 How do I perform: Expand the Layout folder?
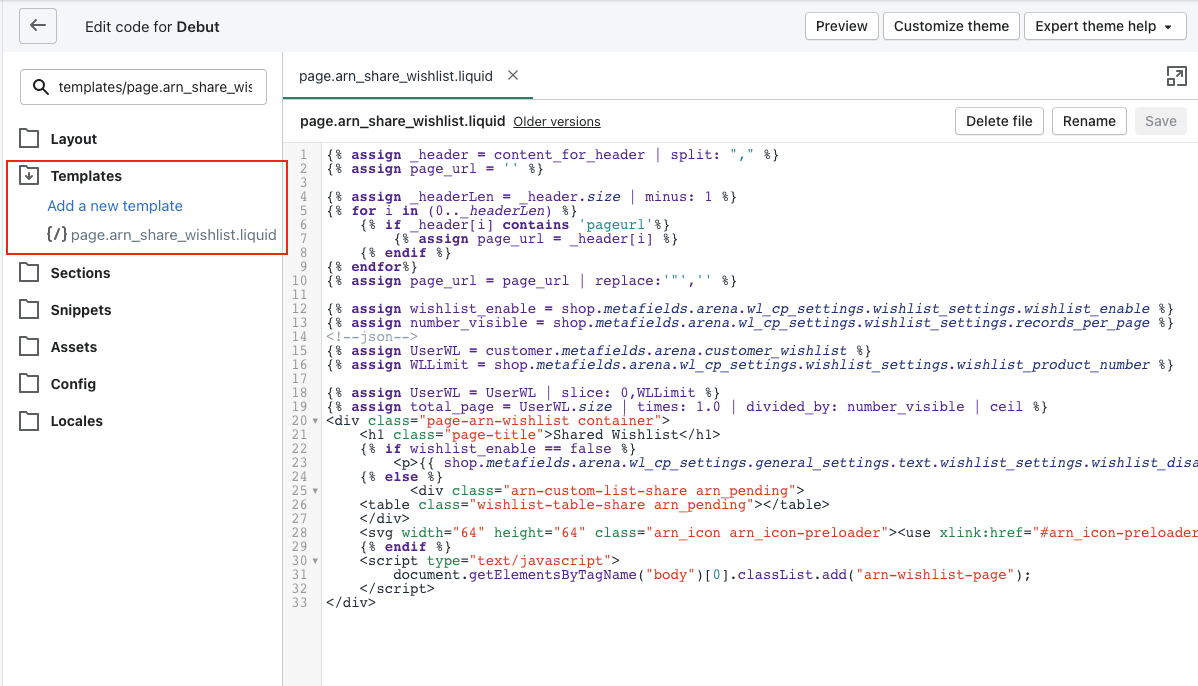[x=73, y=139]
